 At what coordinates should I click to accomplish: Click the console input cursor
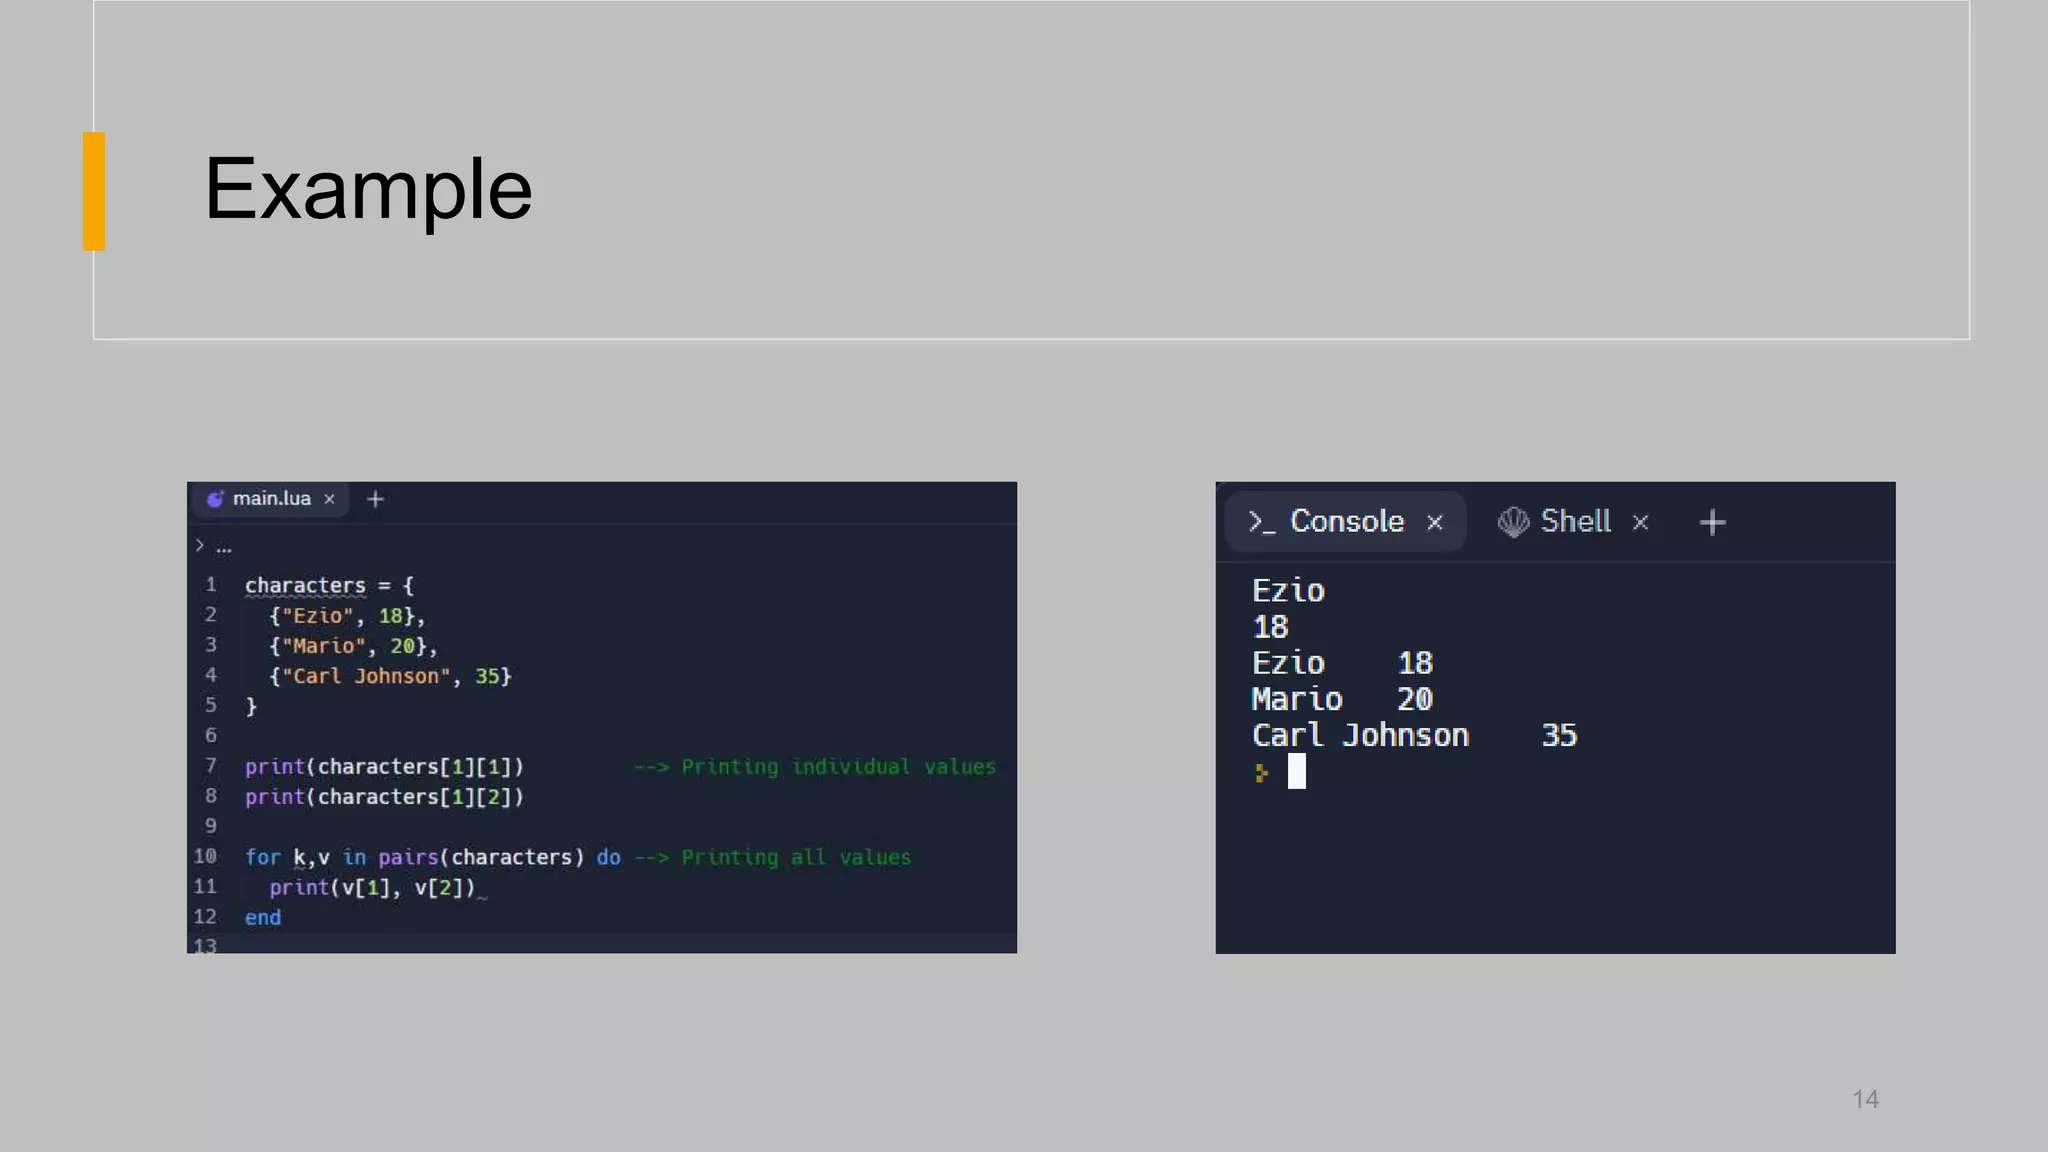(x=1296, y=771)
